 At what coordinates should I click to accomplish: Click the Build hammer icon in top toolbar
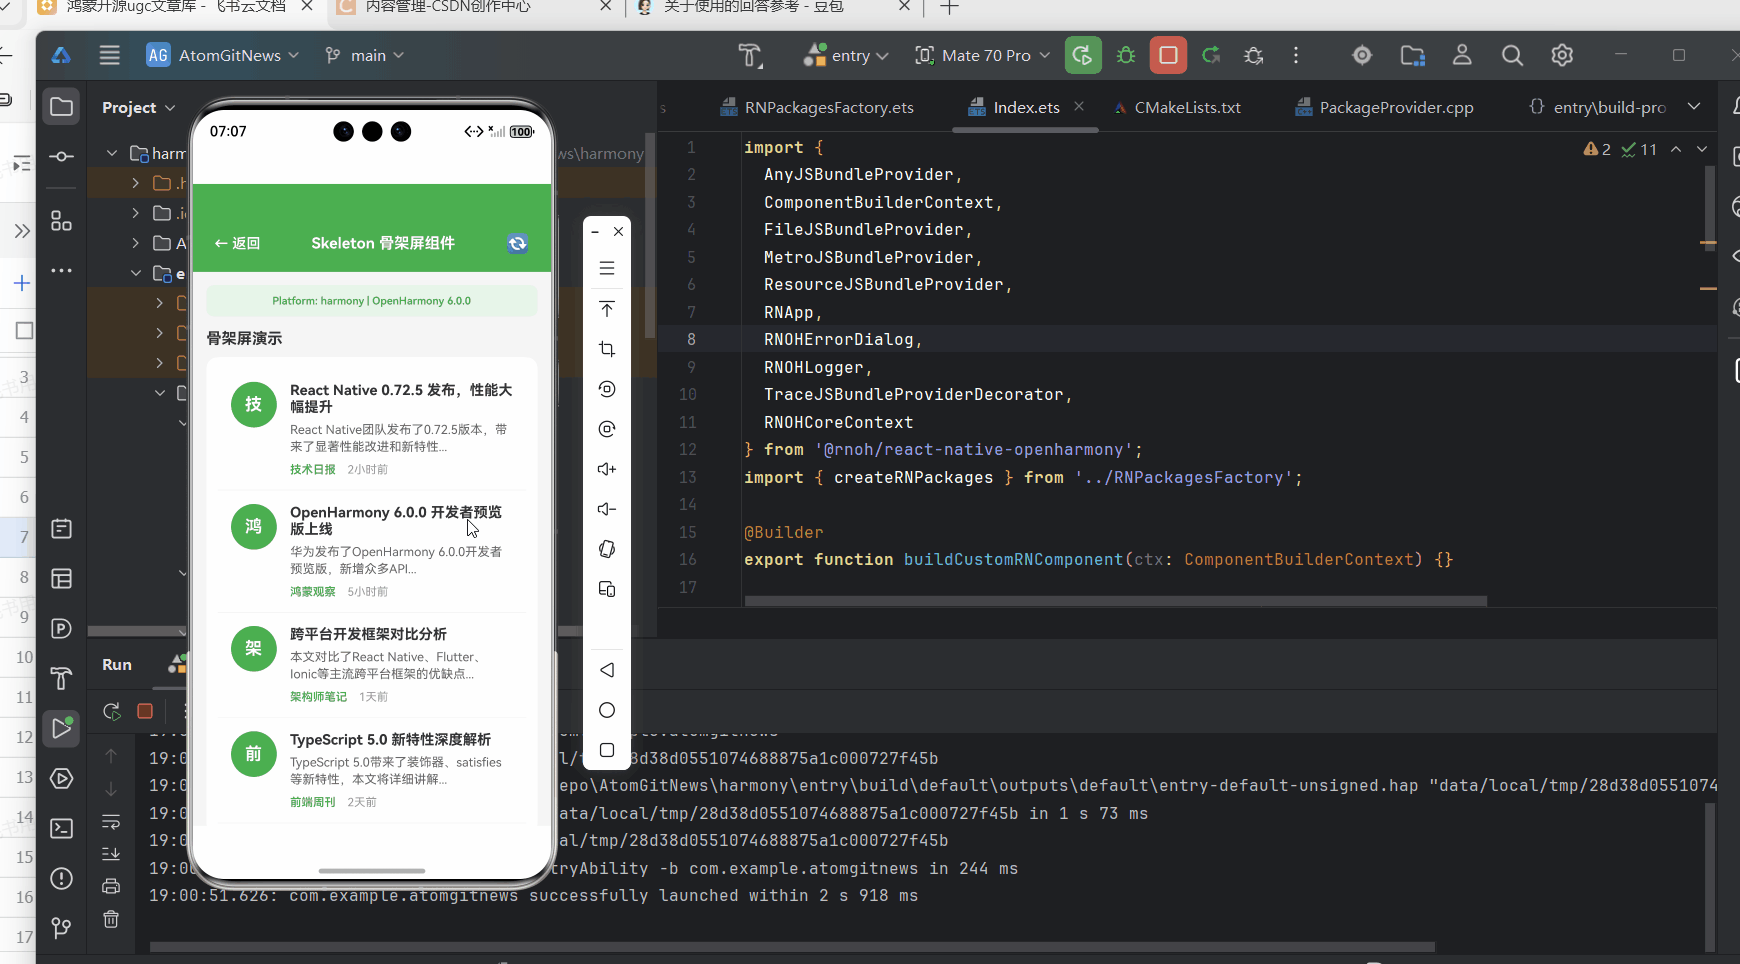point(750,55)
